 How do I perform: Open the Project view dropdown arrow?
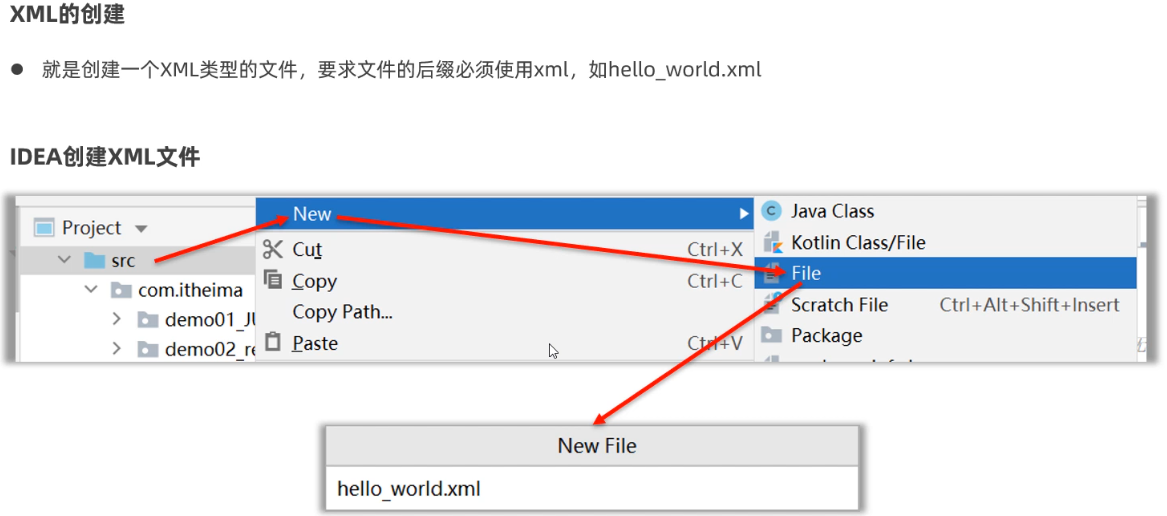coord(141,229)
